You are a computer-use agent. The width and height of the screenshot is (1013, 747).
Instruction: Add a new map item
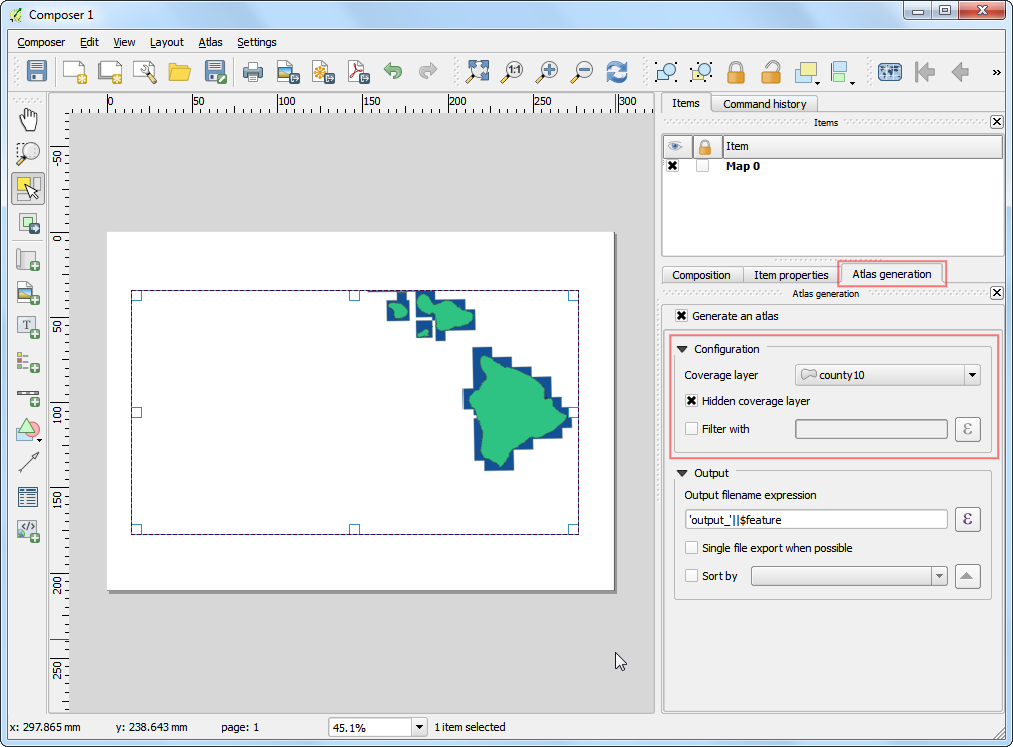[28, 260]
